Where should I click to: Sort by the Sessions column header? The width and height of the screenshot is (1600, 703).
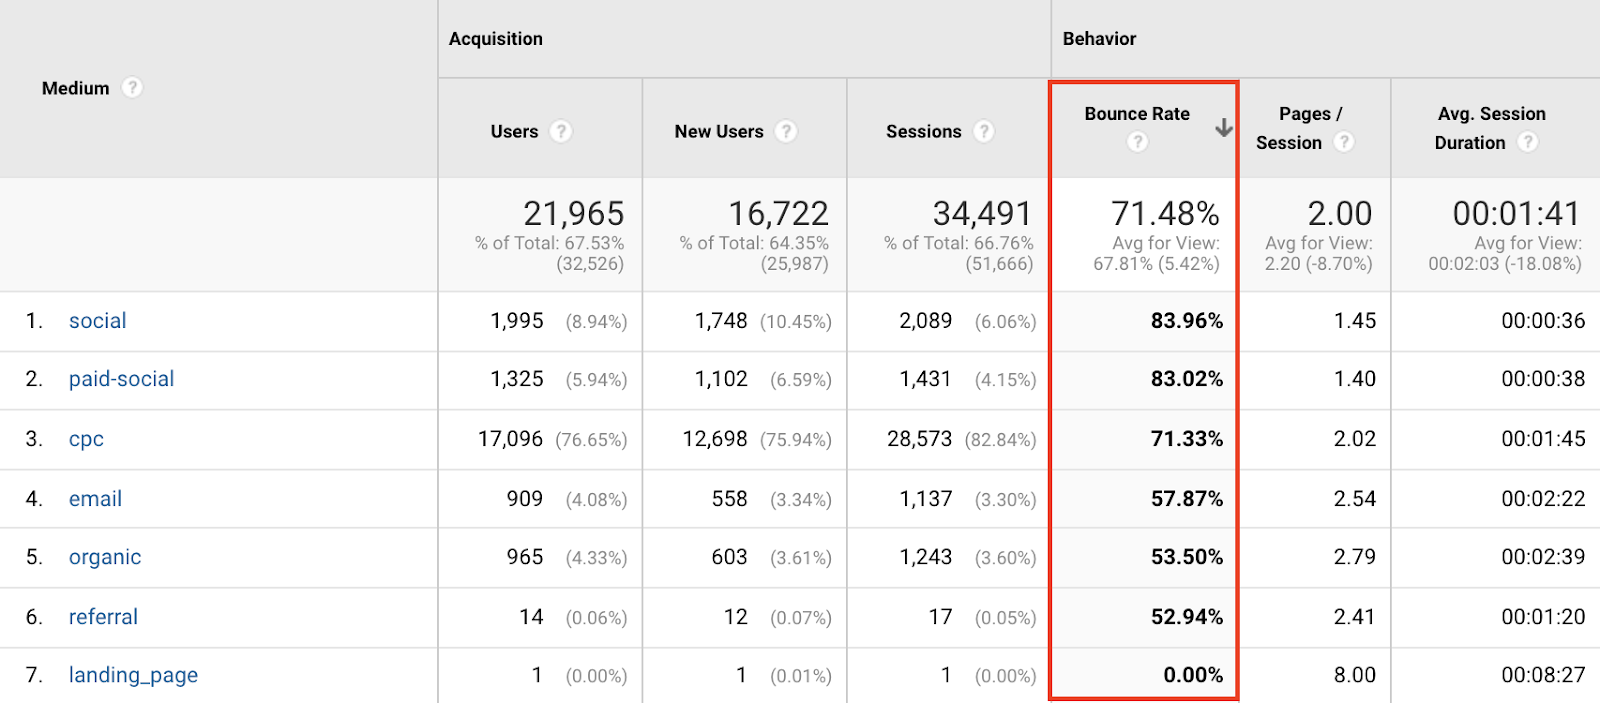pos(924,130)
